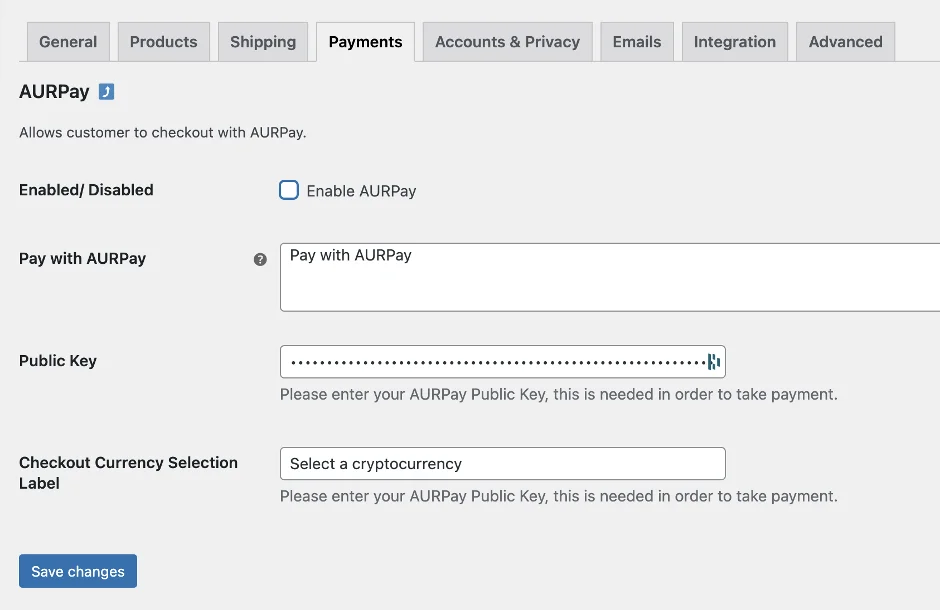Select the Payments tab
This screenshot has height=610, width=941.
365,42
